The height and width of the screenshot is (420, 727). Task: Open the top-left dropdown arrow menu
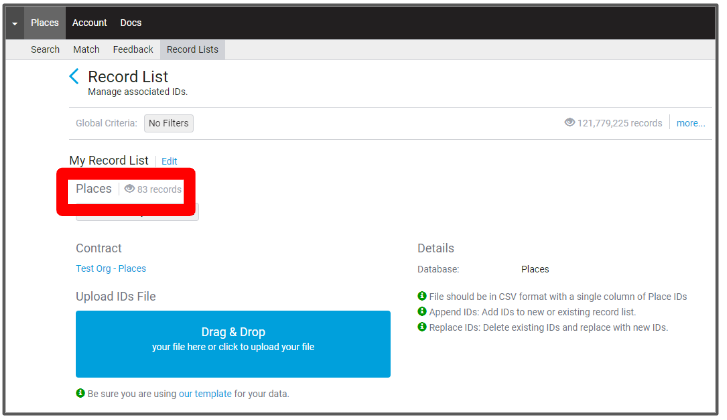(14, 23)
